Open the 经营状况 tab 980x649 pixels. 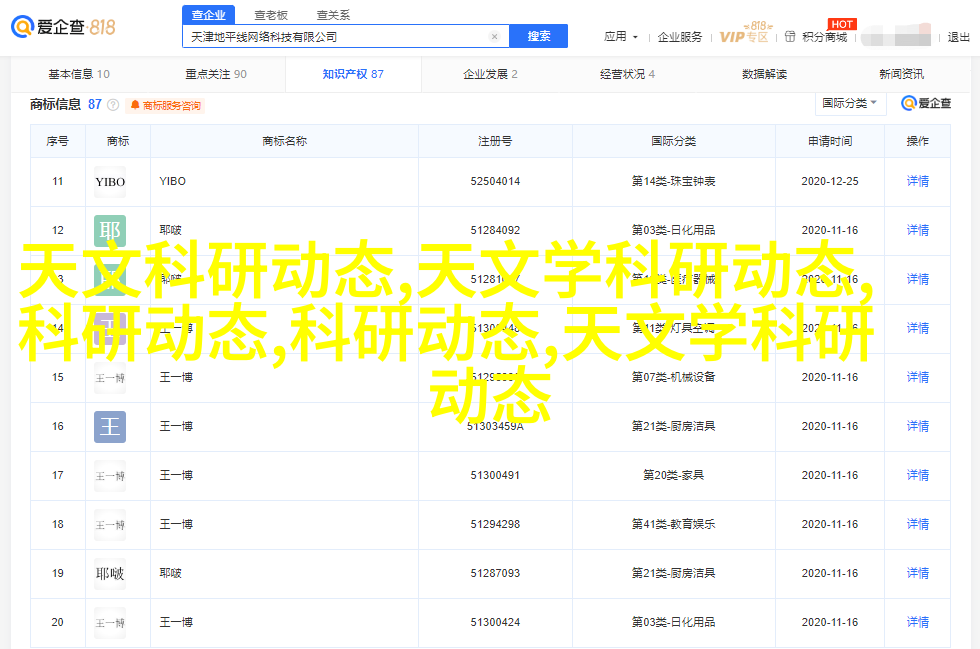coord(627,74)
